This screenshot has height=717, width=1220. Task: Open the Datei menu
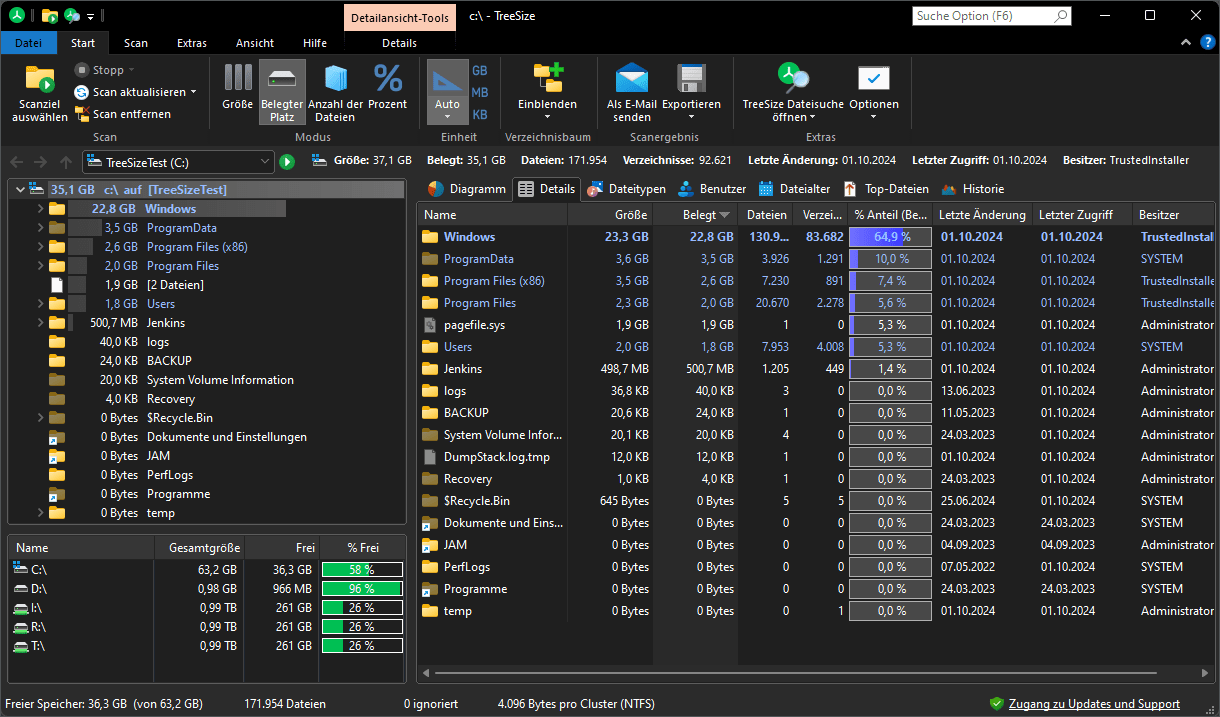coord(29,43)
